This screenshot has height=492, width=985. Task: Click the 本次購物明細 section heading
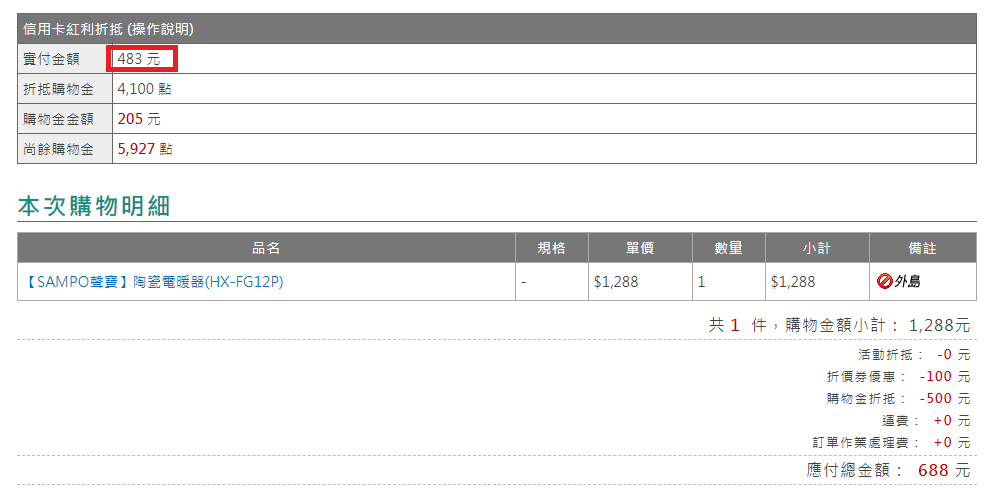pos(94,206)
